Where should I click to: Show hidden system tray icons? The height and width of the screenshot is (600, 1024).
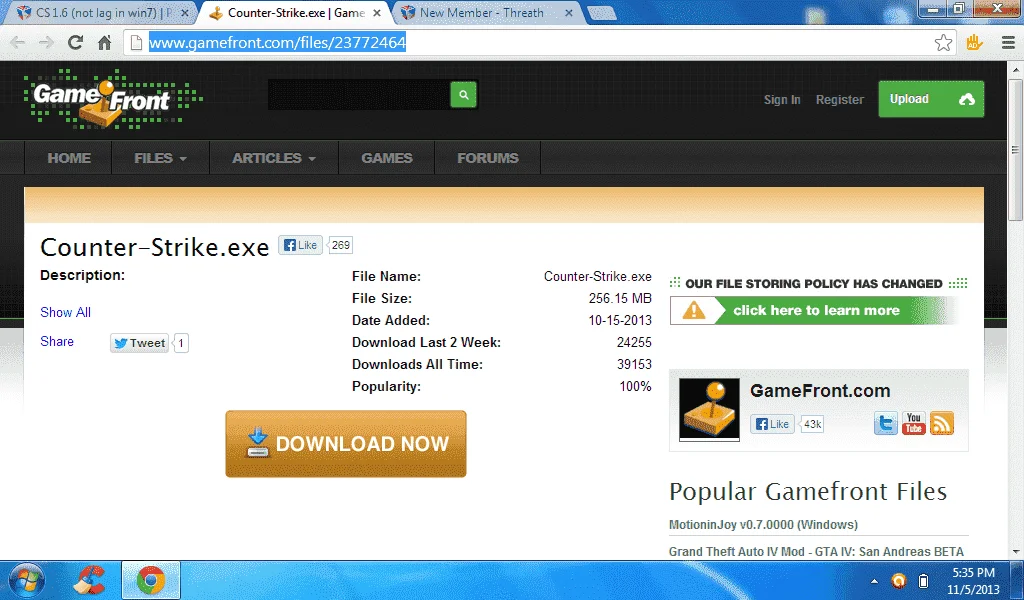[x=874, y=580]
